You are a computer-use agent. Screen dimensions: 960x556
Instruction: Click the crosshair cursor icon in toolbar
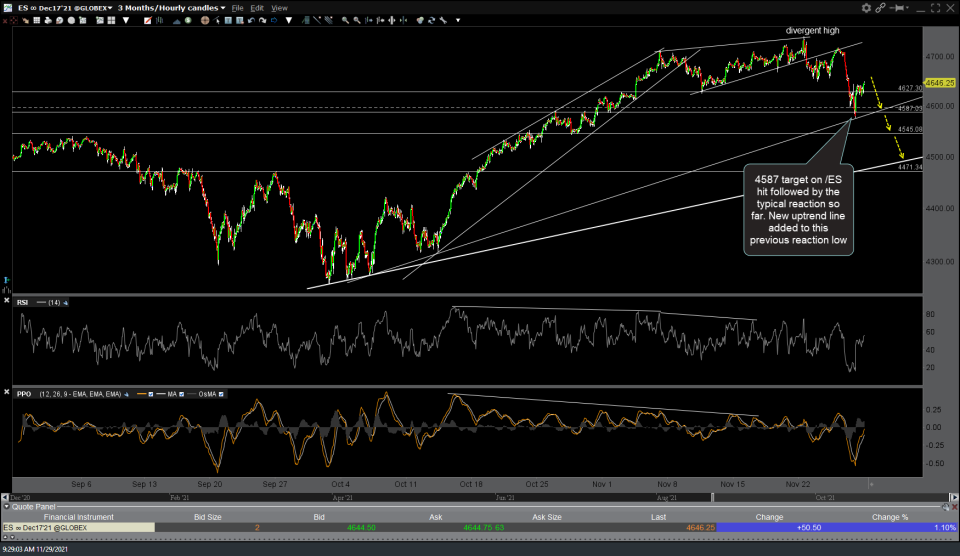pos(13,20)
